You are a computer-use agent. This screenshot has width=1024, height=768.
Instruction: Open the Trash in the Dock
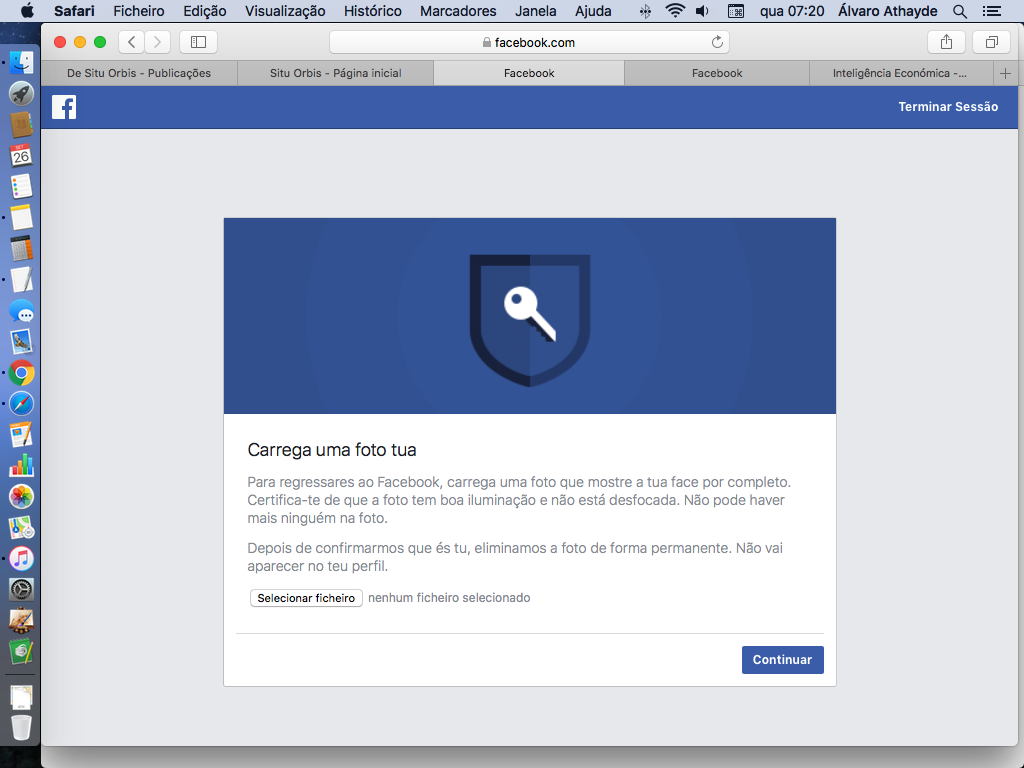[22, 728]
